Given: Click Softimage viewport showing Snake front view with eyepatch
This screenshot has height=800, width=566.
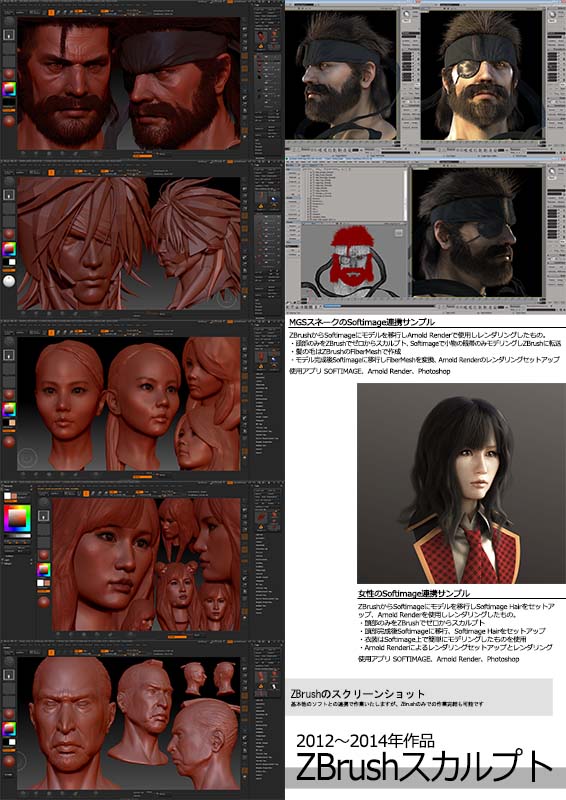Looking at the screenshot, I should coord(481,75).
